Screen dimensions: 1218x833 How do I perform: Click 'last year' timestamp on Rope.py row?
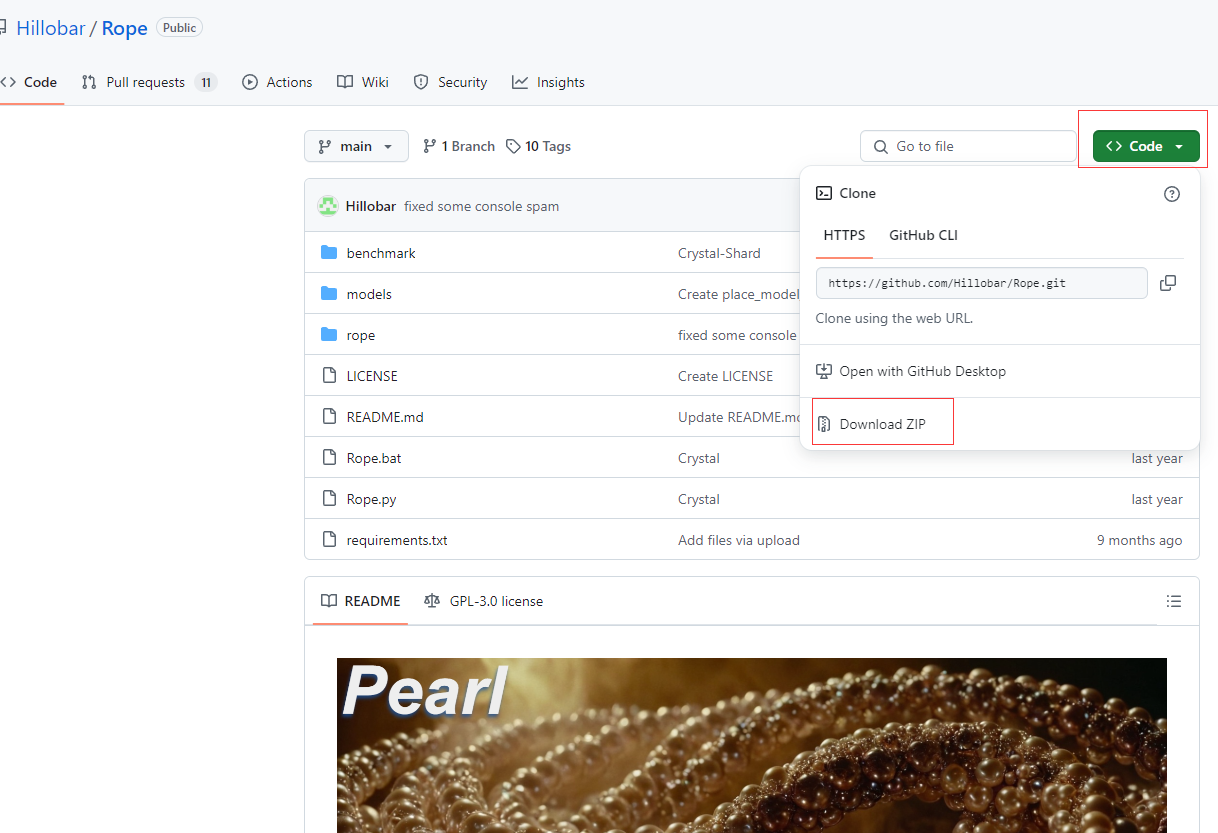coord(1157,499)
